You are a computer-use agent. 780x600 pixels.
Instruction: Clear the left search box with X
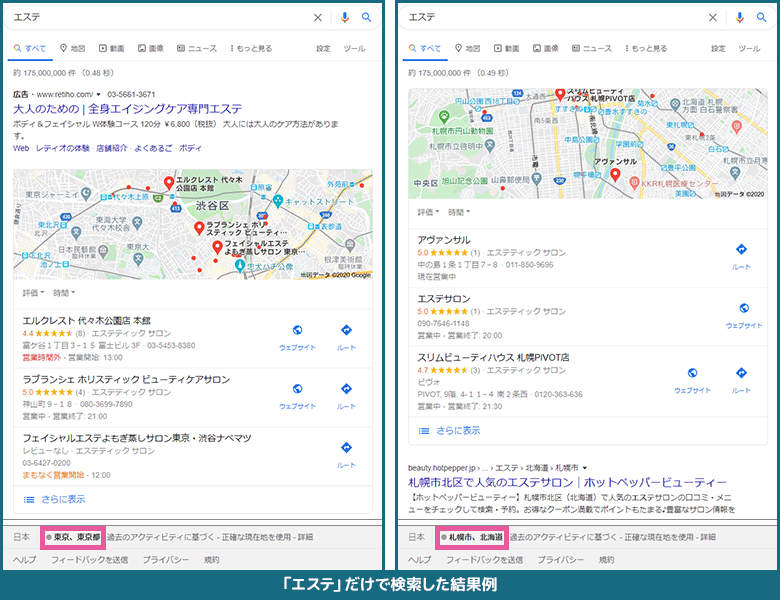click(x=318, y=17)
